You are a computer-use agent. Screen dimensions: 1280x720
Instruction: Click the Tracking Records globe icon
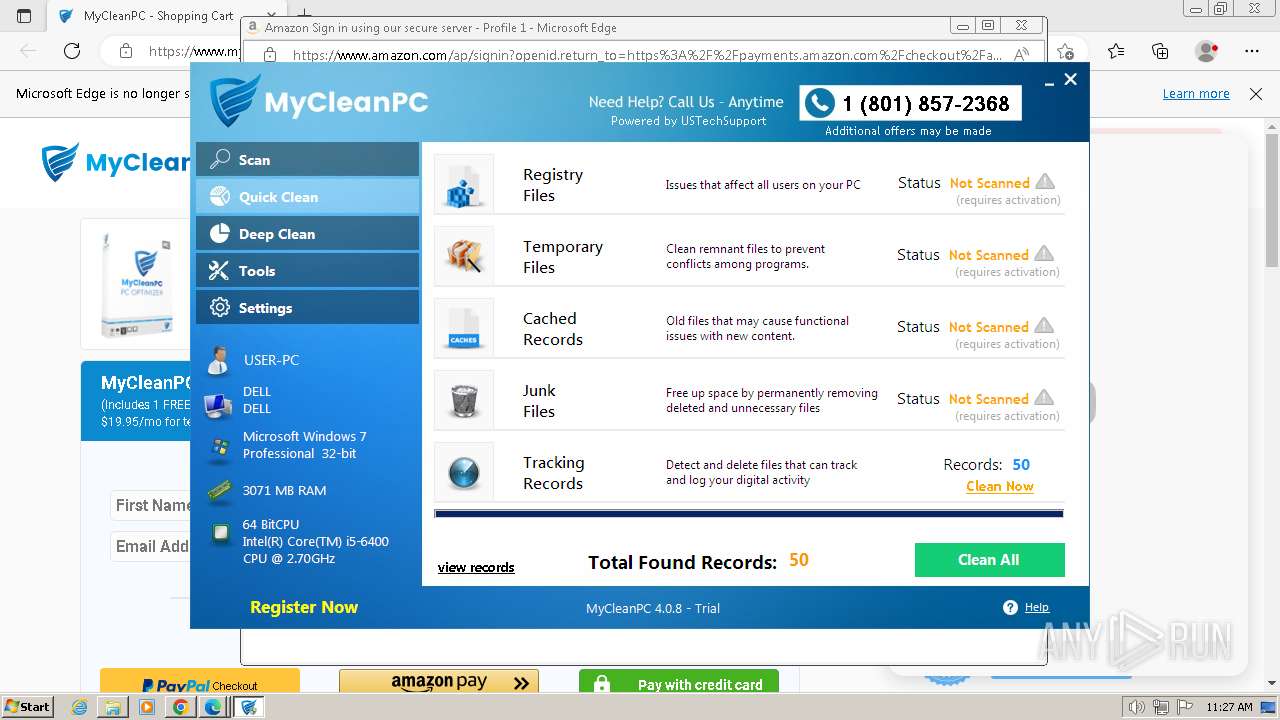464,472
